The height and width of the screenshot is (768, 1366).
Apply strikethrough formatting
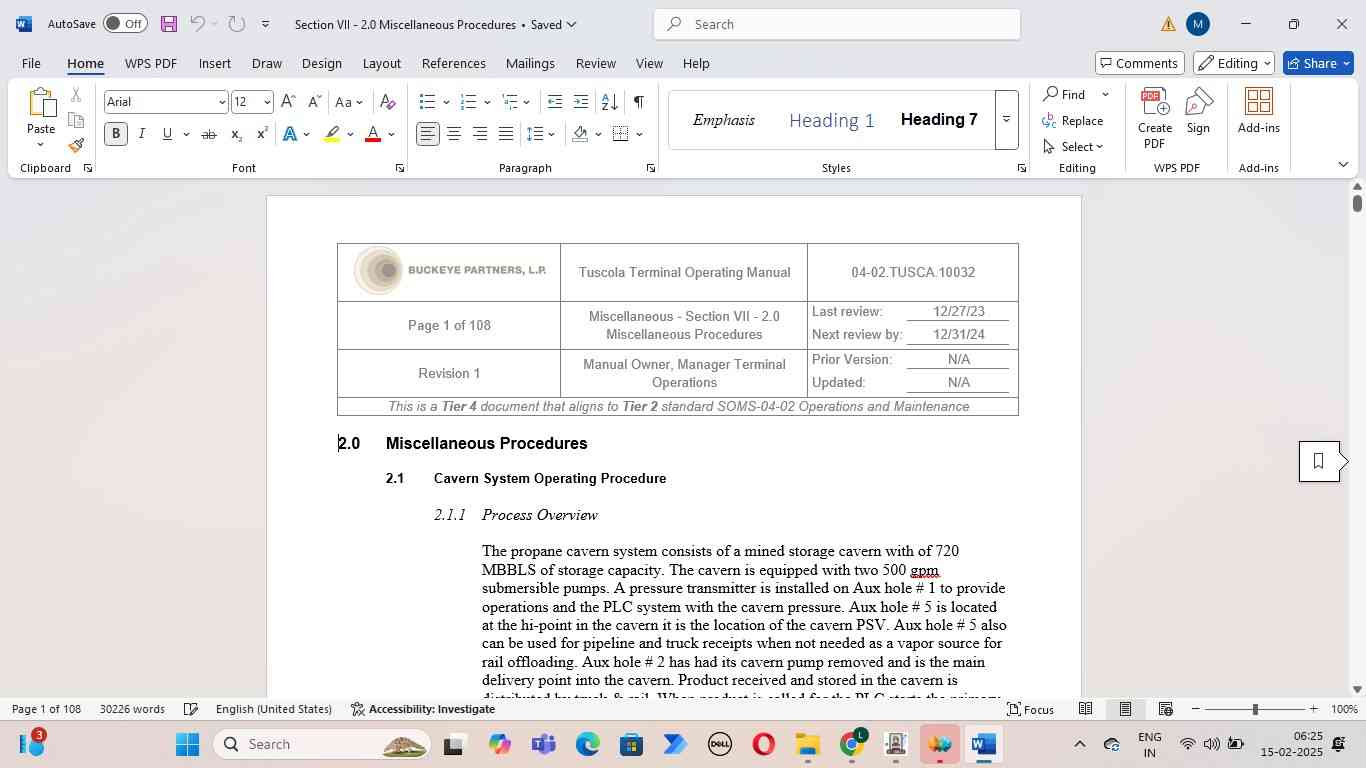tap(208, 134)
